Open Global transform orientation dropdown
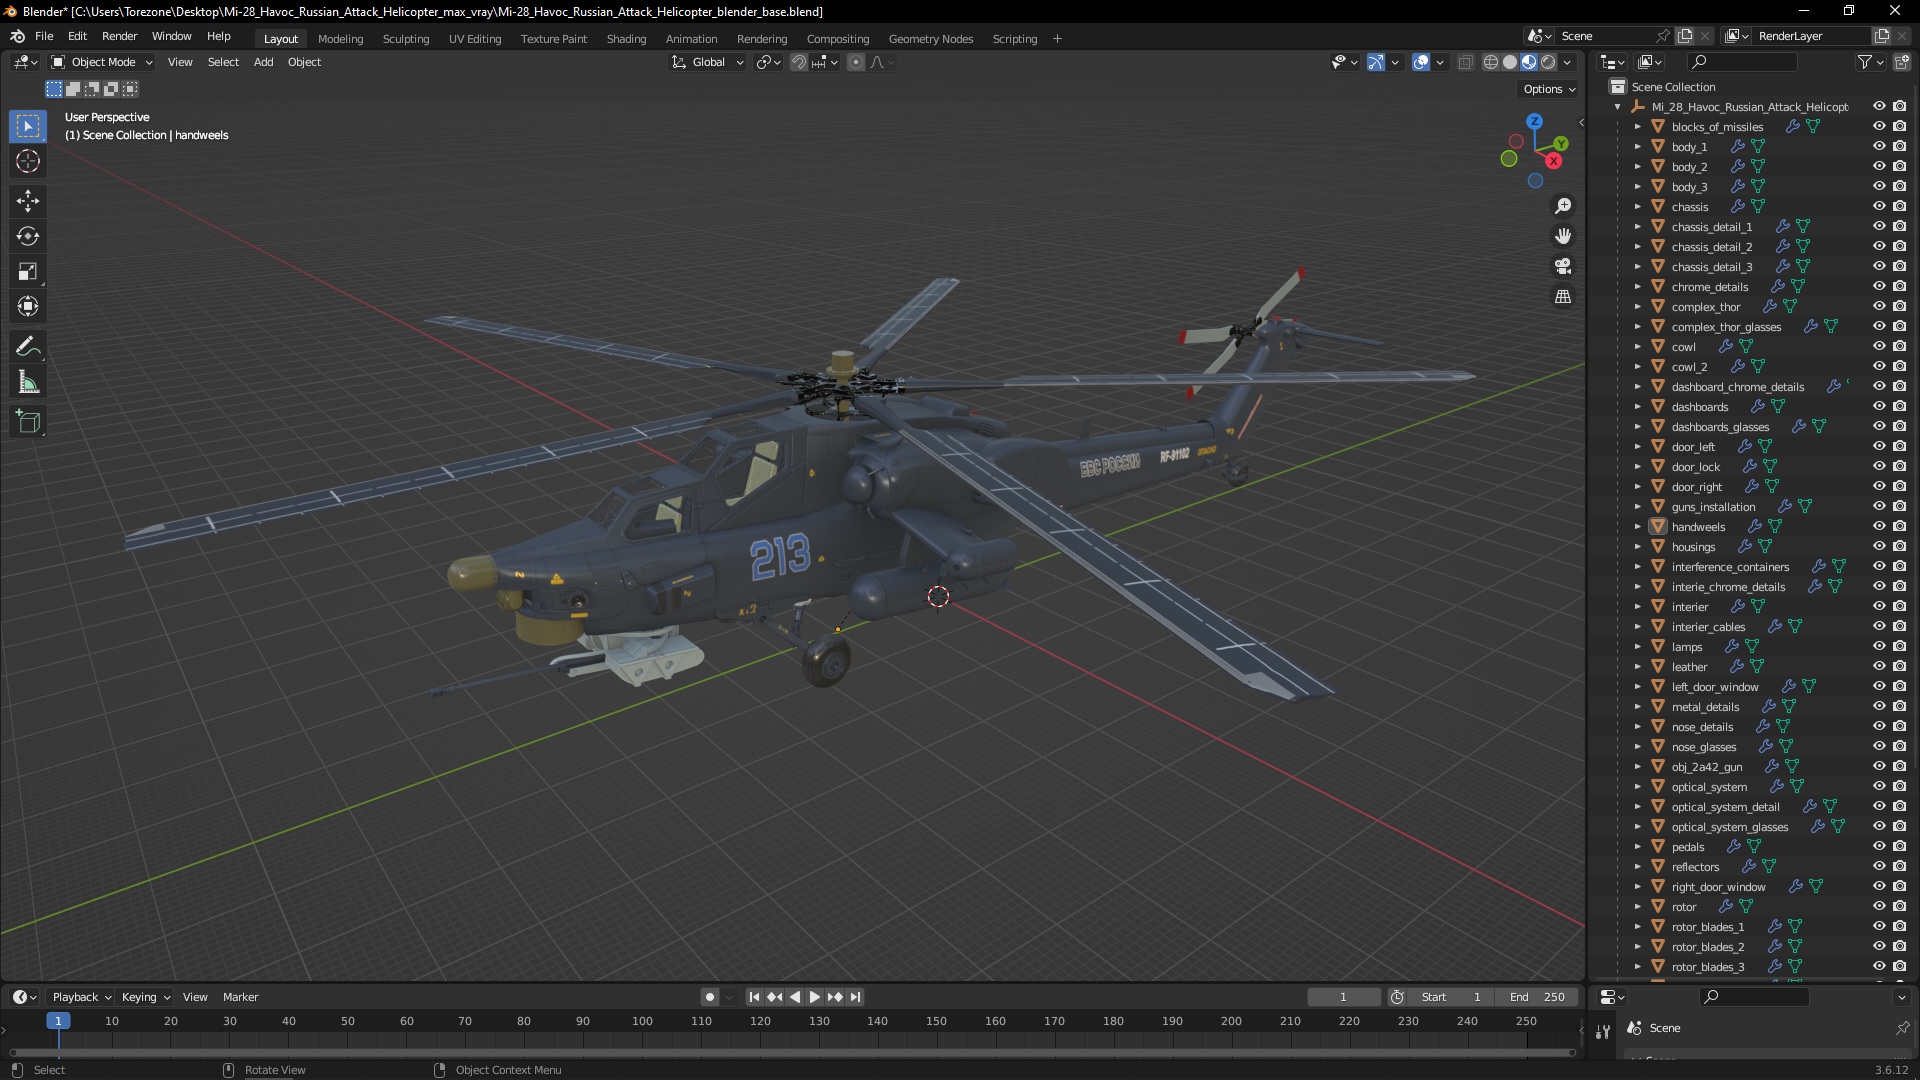Image resolution: width=1920 pixels, height=1080 pixels. (708, 62)
